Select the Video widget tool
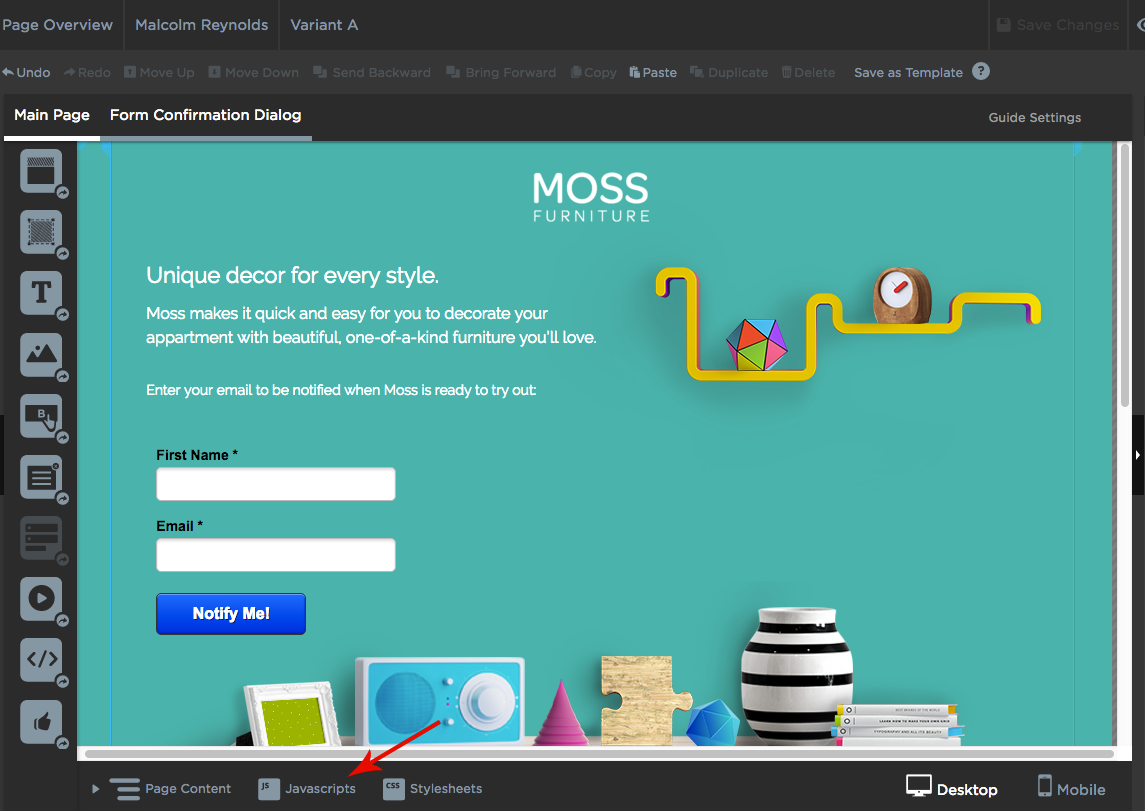Screen dimensions: 1145x811 [x=41, y=599]
